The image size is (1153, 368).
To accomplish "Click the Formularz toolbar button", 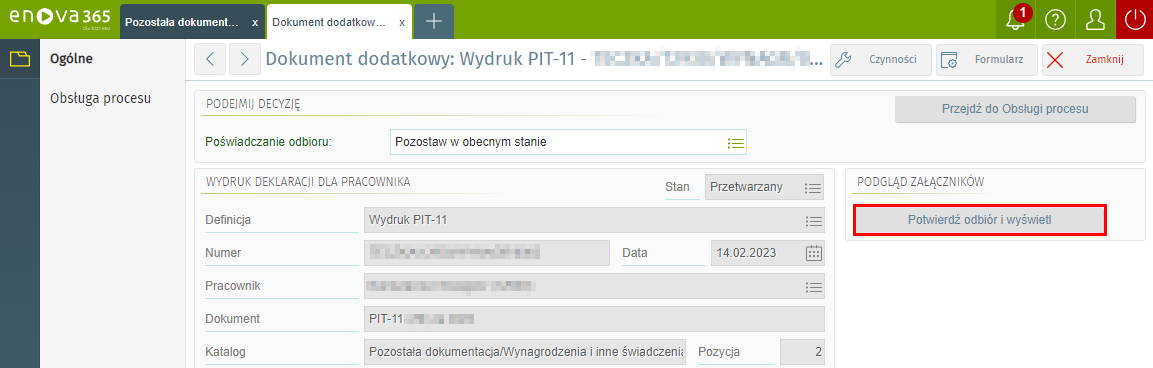I will coord(986,60).
